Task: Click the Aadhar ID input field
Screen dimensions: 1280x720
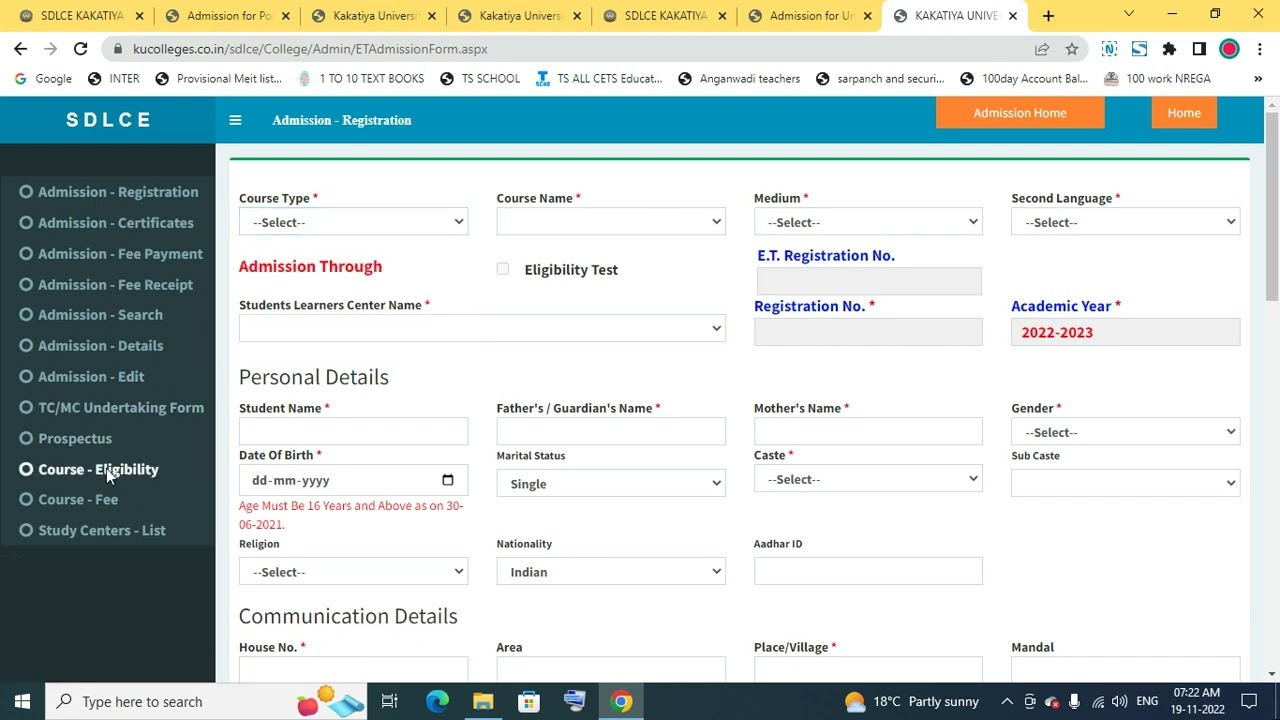Action: point(868,571)
